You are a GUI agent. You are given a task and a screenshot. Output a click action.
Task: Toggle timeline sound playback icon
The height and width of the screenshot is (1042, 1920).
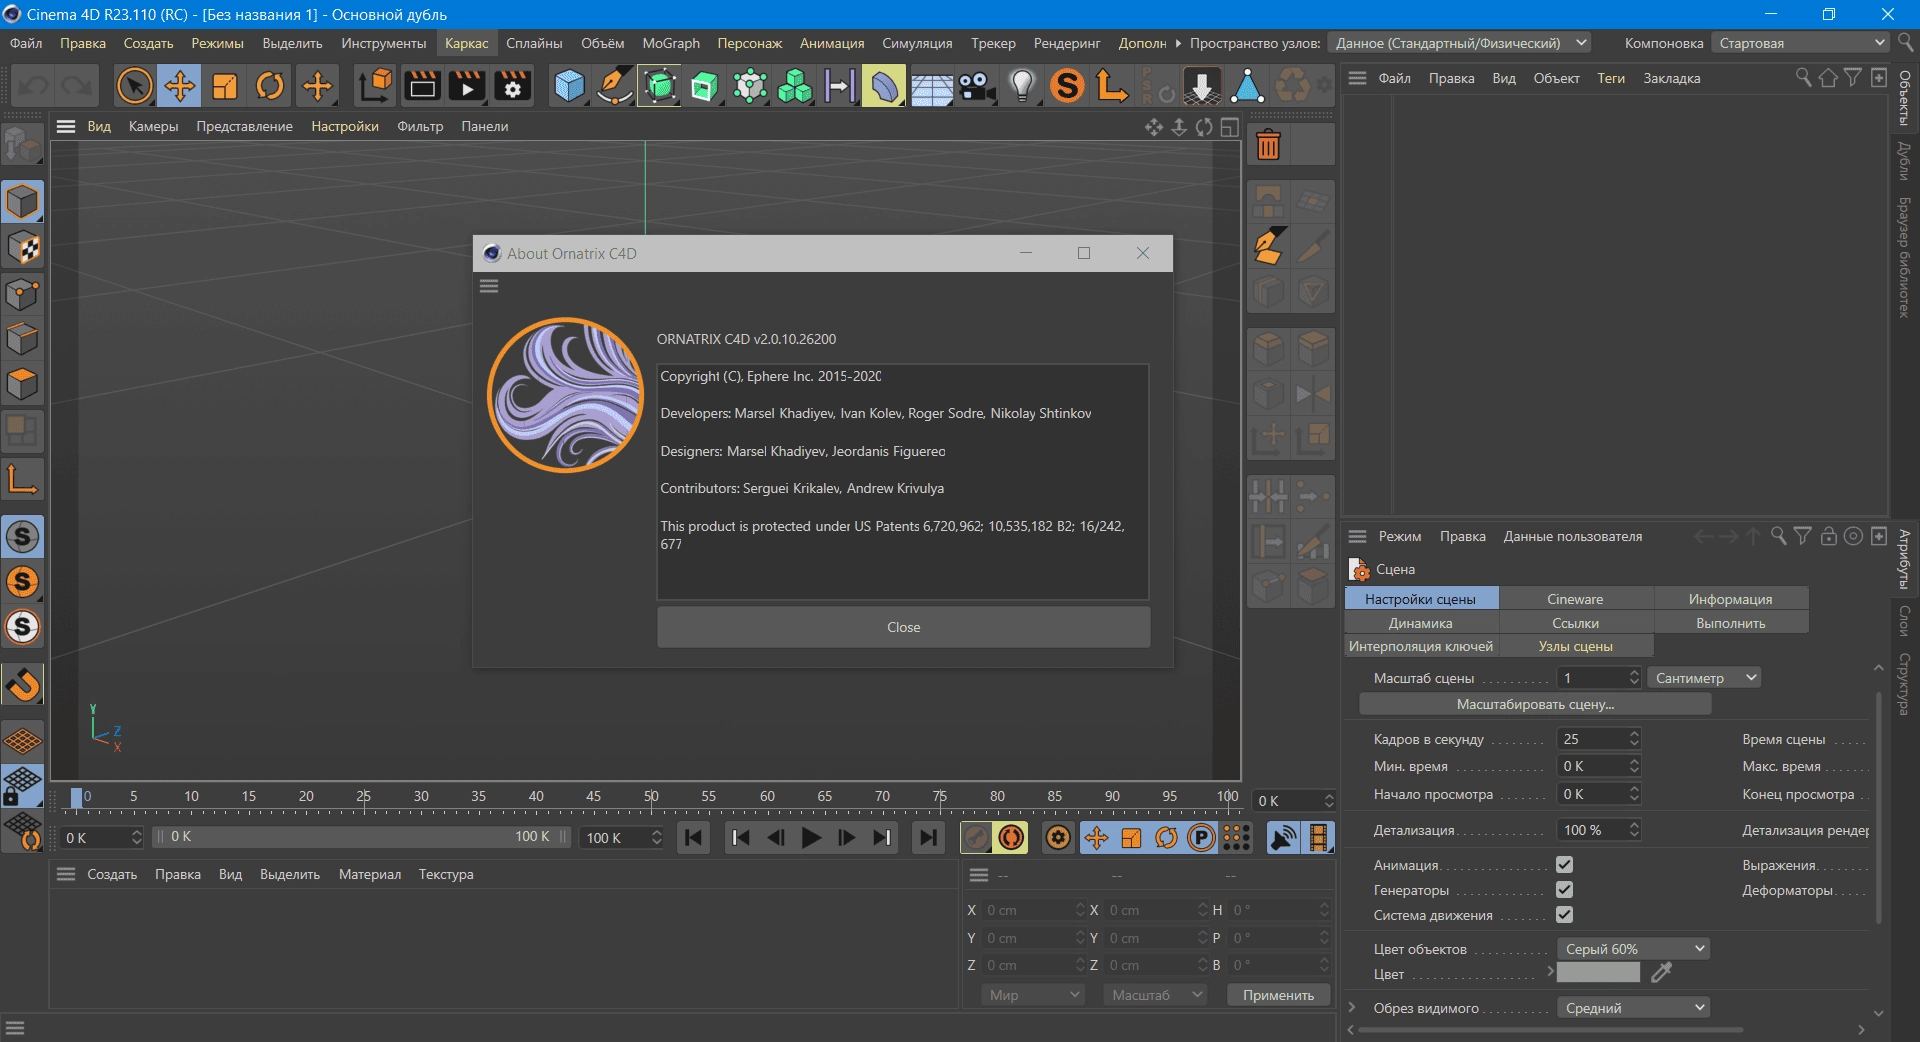[1283, 838]
